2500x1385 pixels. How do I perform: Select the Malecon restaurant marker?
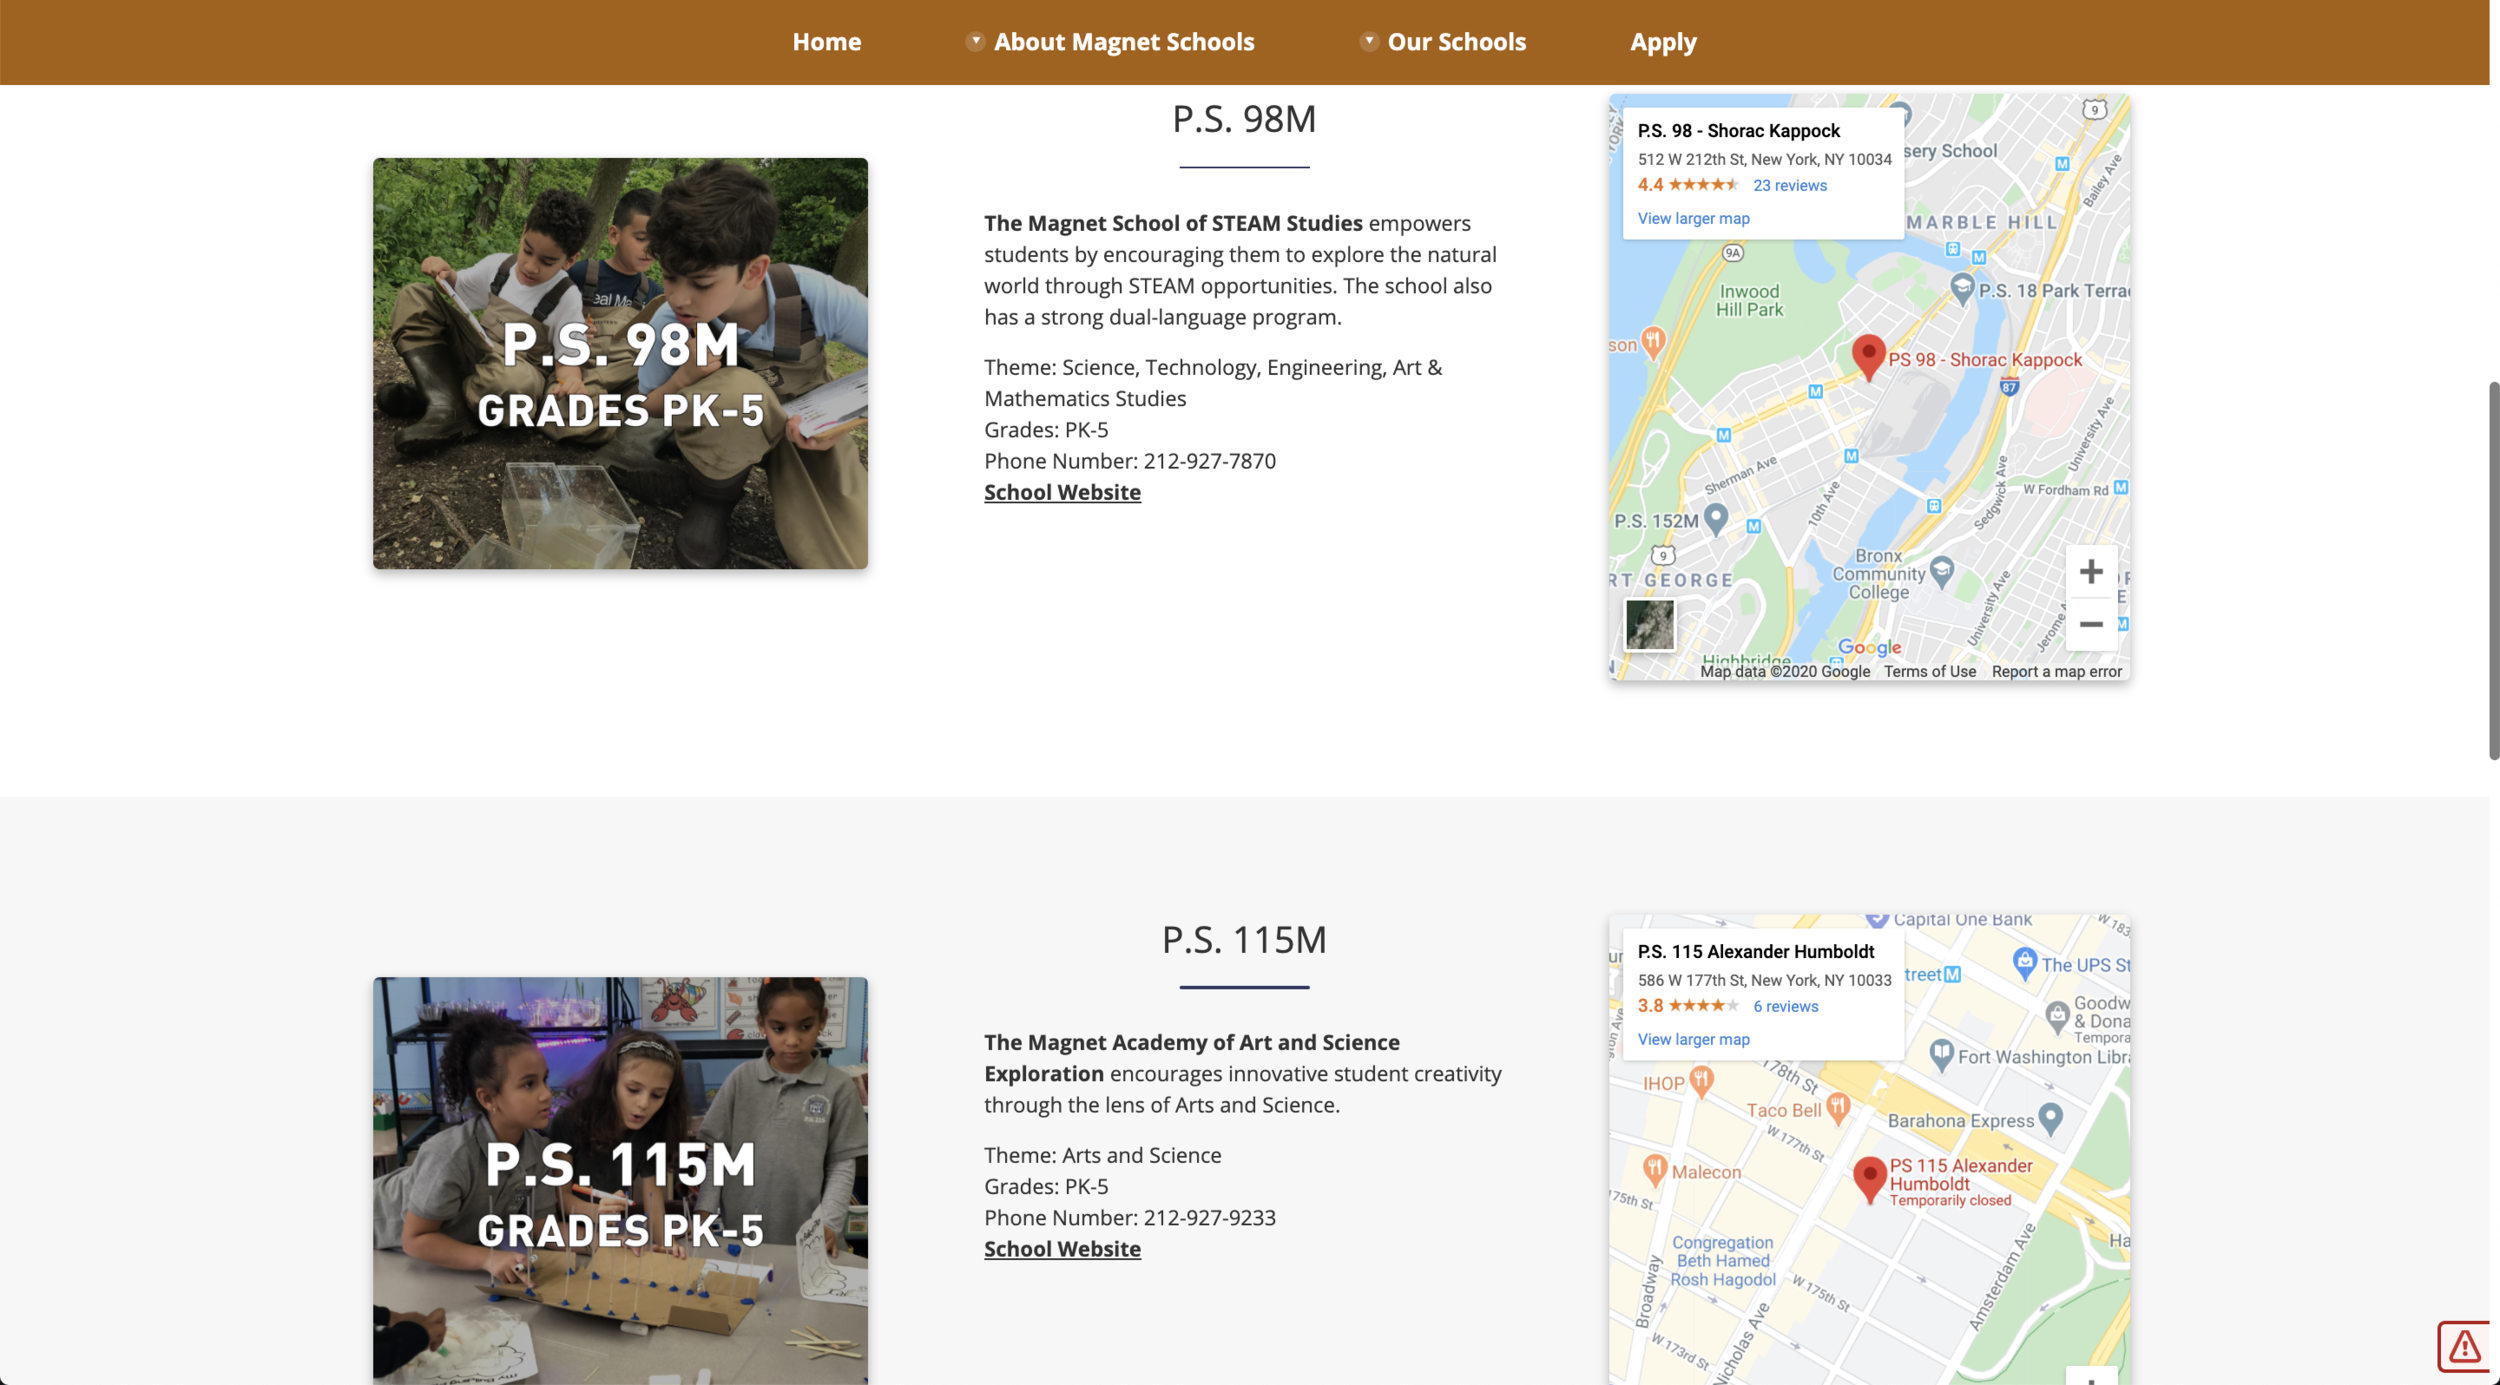point(1654,1169)
